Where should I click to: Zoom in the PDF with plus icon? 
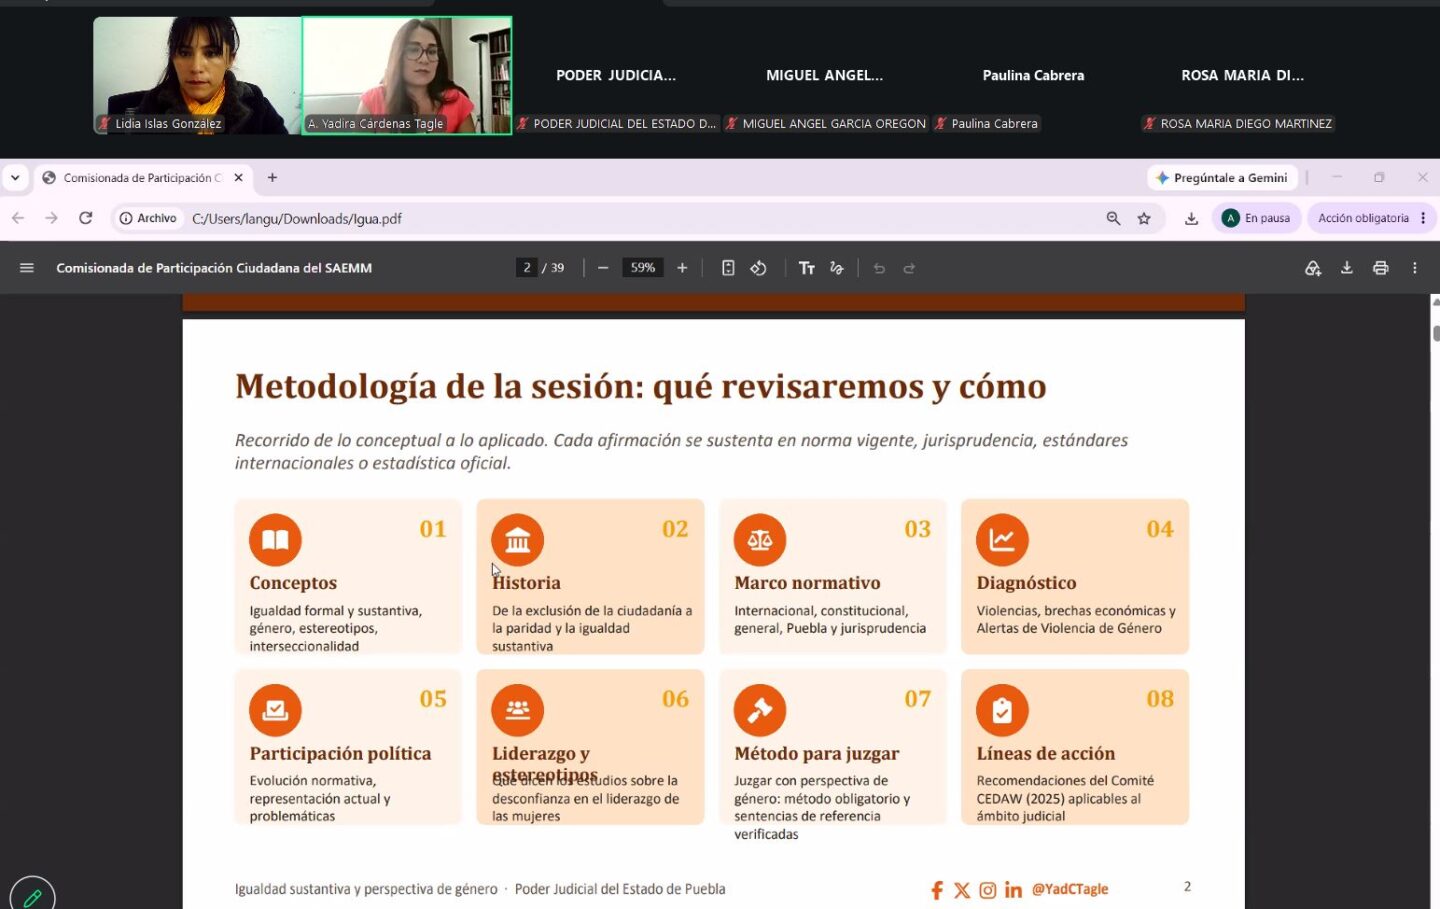tap(682, 268)
